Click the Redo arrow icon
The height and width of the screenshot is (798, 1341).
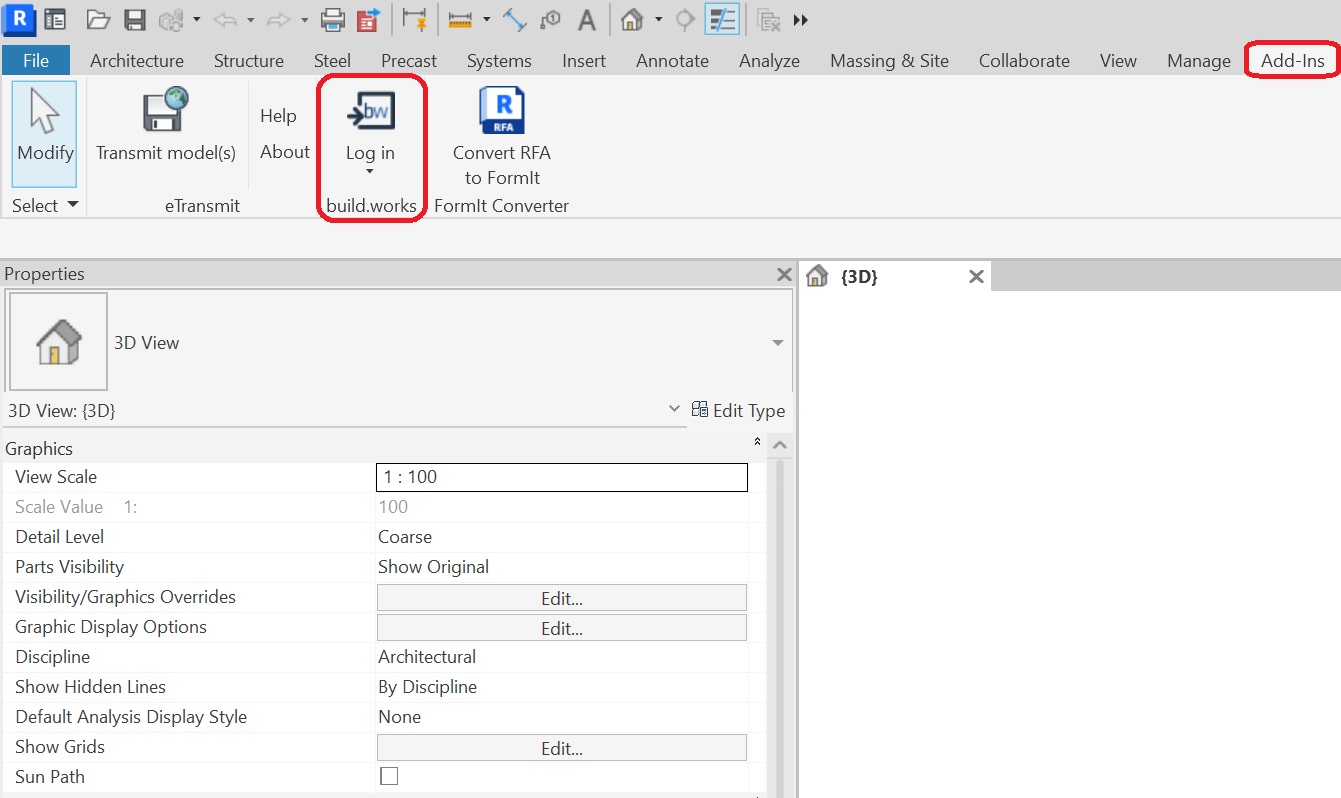[x=279, y=19]
